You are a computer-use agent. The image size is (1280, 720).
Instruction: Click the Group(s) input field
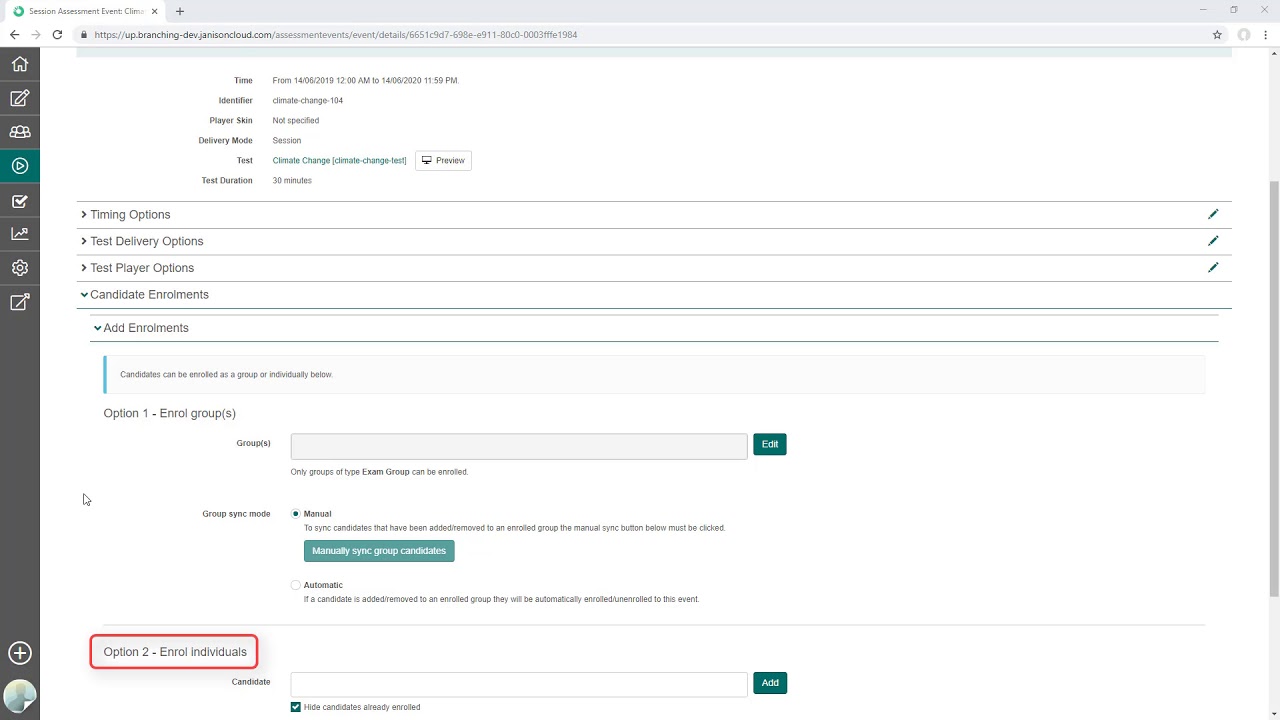519,445
